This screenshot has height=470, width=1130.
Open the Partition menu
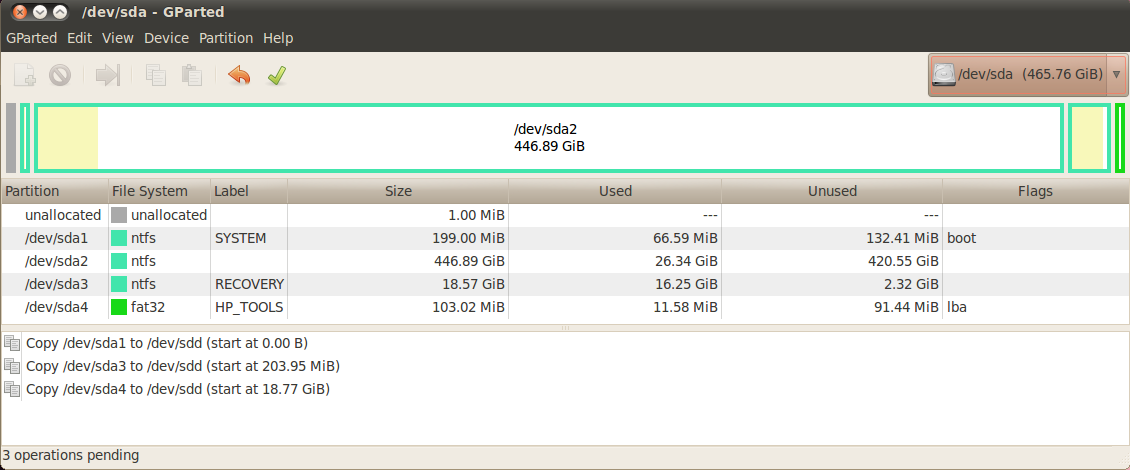point(226,38)
